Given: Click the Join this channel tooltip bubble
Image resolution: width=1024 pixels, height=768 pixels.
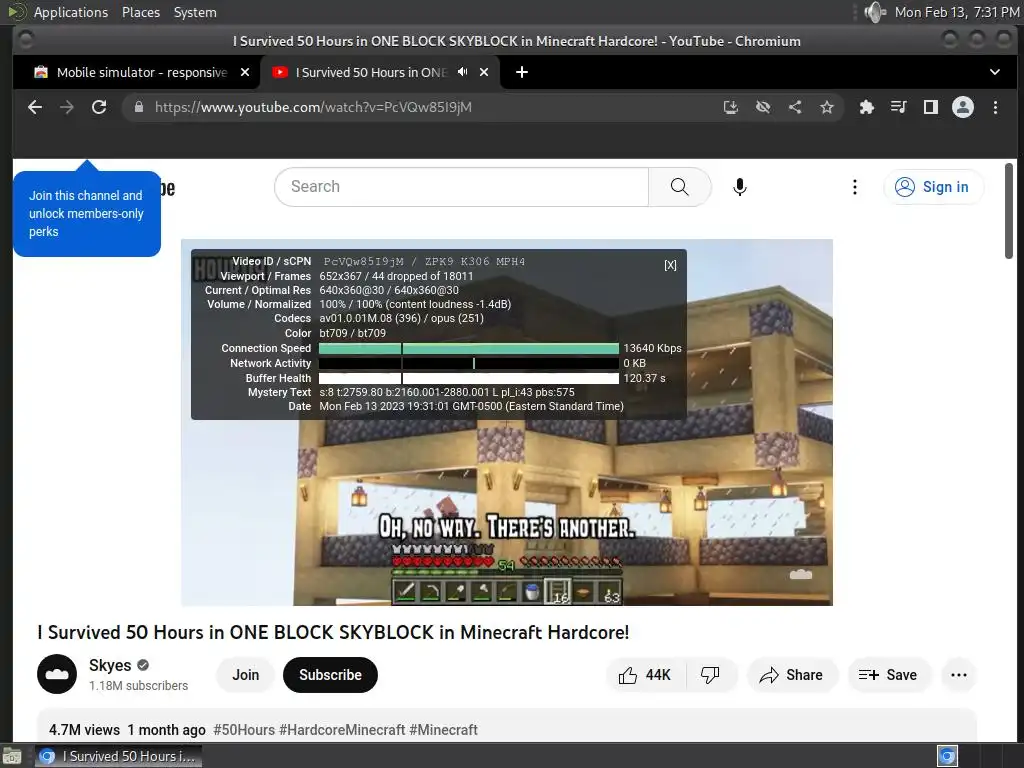Looking at the screenshot, I should [86, 214].
